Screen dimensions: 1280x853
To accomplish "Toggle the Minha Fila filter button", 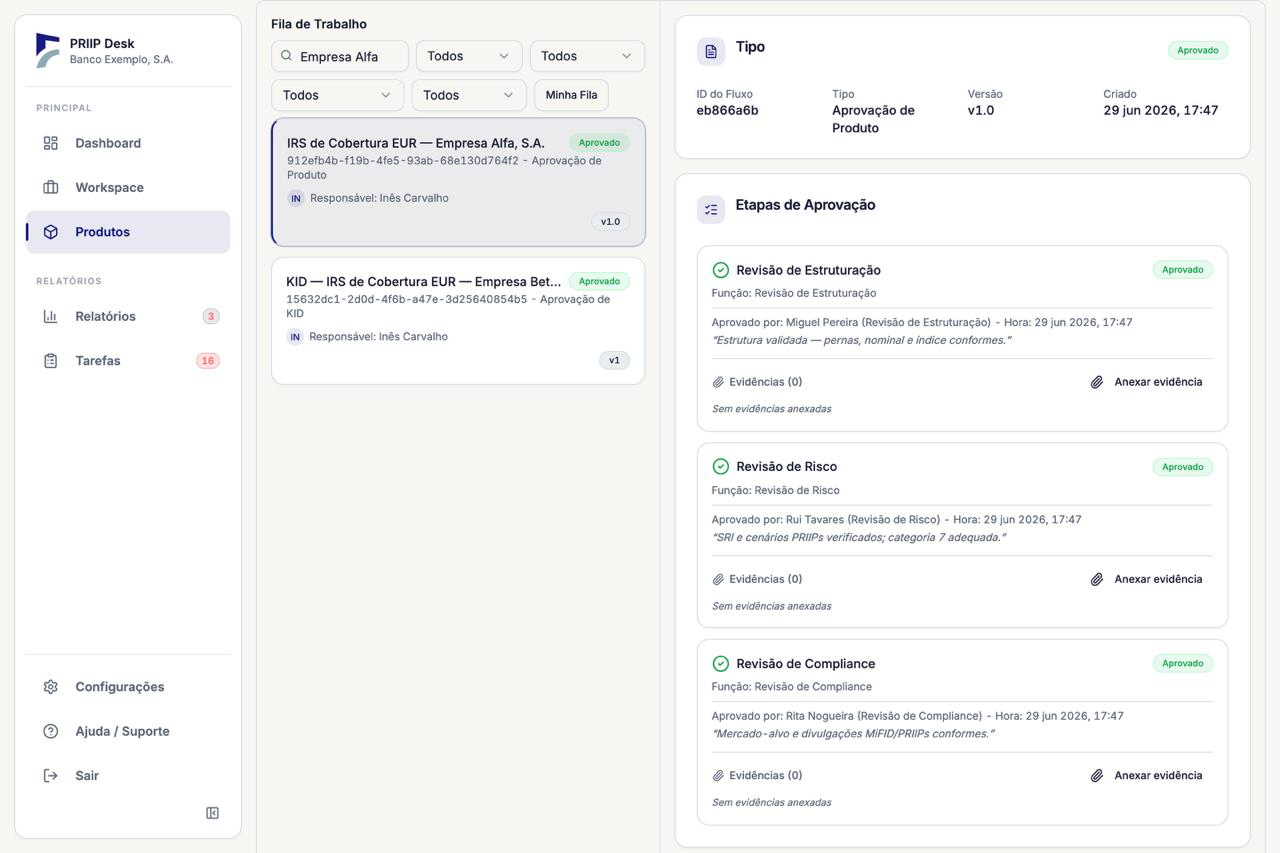I will (572, 95).
